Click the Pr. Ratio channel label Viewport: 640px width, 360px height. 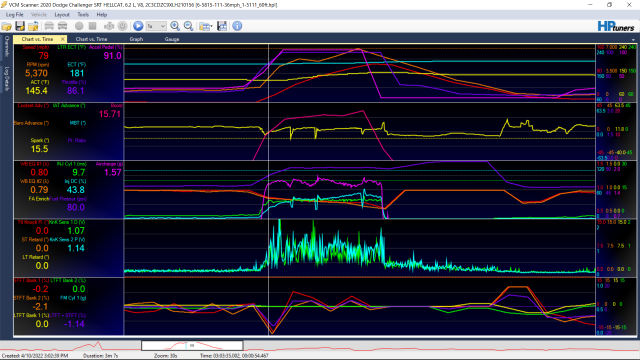pos(77,140)
